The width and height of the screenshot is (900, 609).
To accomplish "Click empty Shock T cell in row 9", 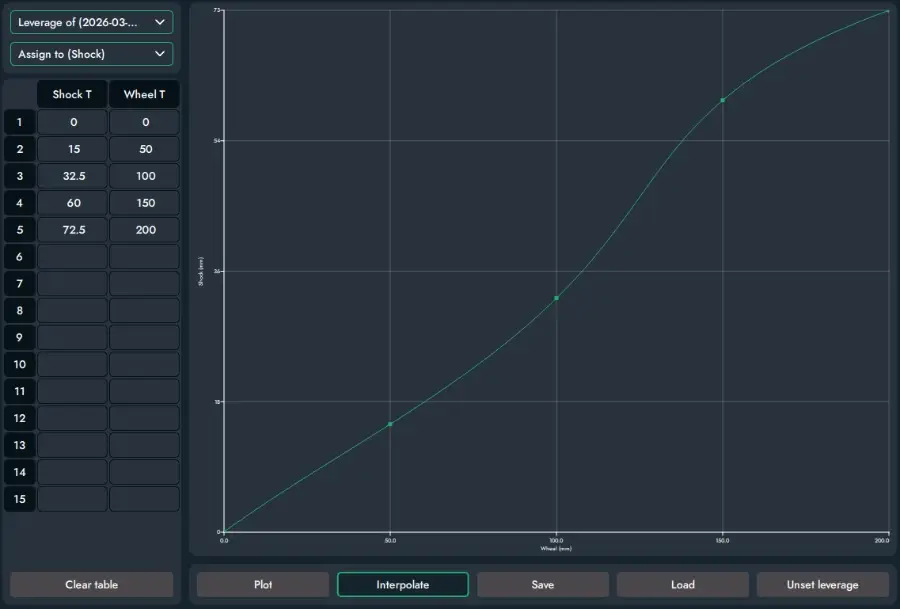I will click(72, 338).
